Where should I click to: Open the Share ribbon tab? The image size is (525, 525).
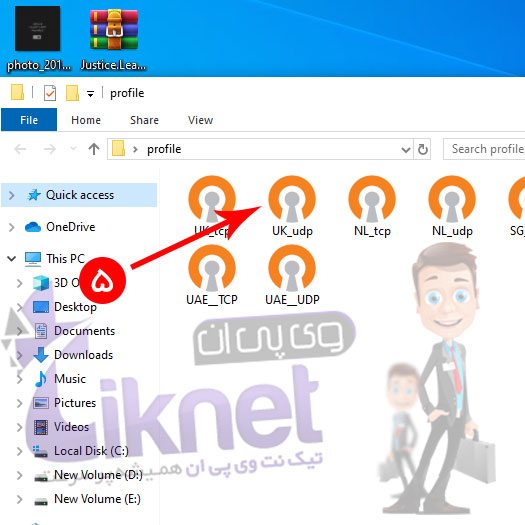tap(144, 120)
